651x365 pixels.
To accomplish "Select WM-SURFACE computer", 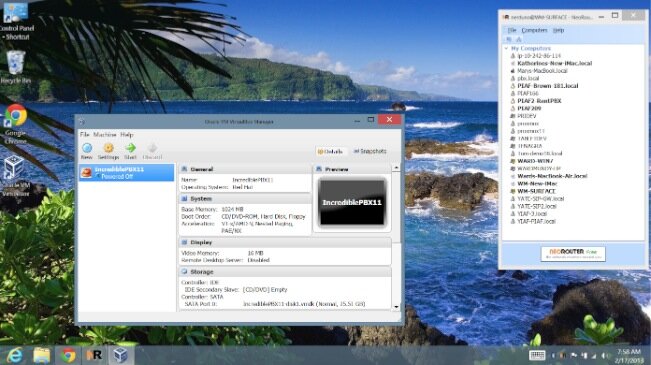I will pyautogui.click(x=536, y=191).
